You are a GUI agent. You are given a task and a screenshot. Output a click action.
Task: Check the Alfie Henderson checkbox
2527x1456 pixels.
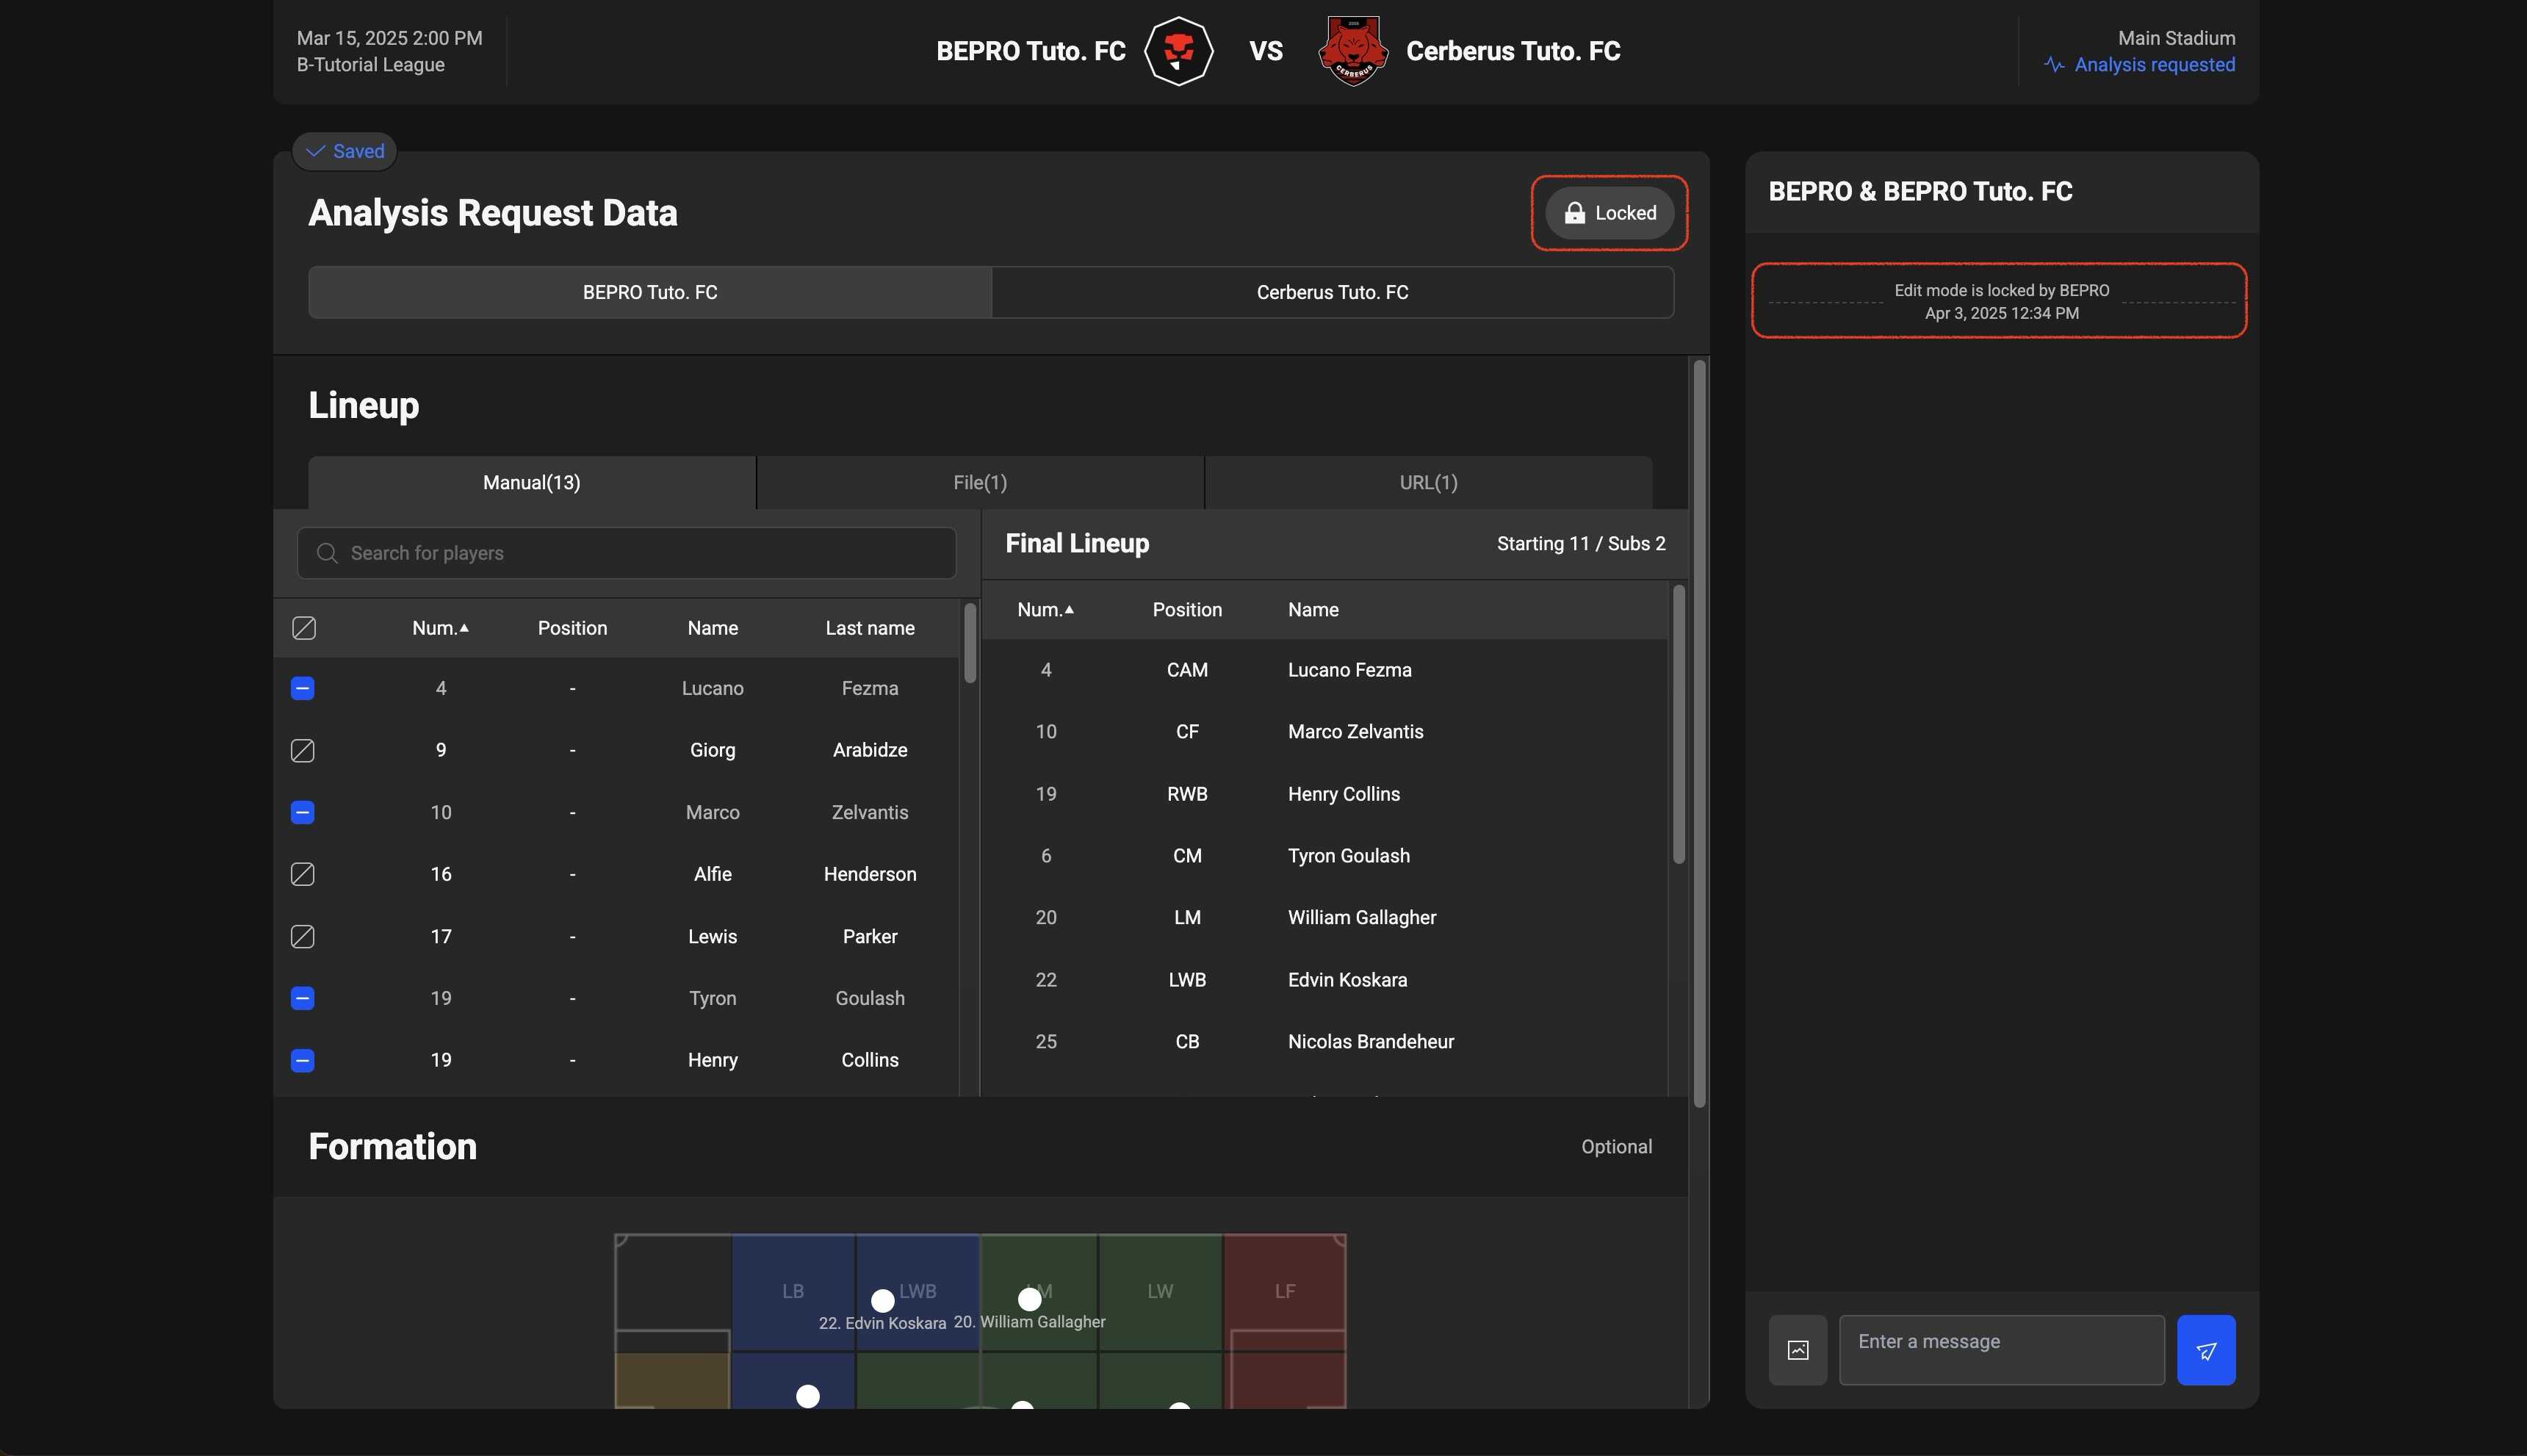(x=303, y=874)
